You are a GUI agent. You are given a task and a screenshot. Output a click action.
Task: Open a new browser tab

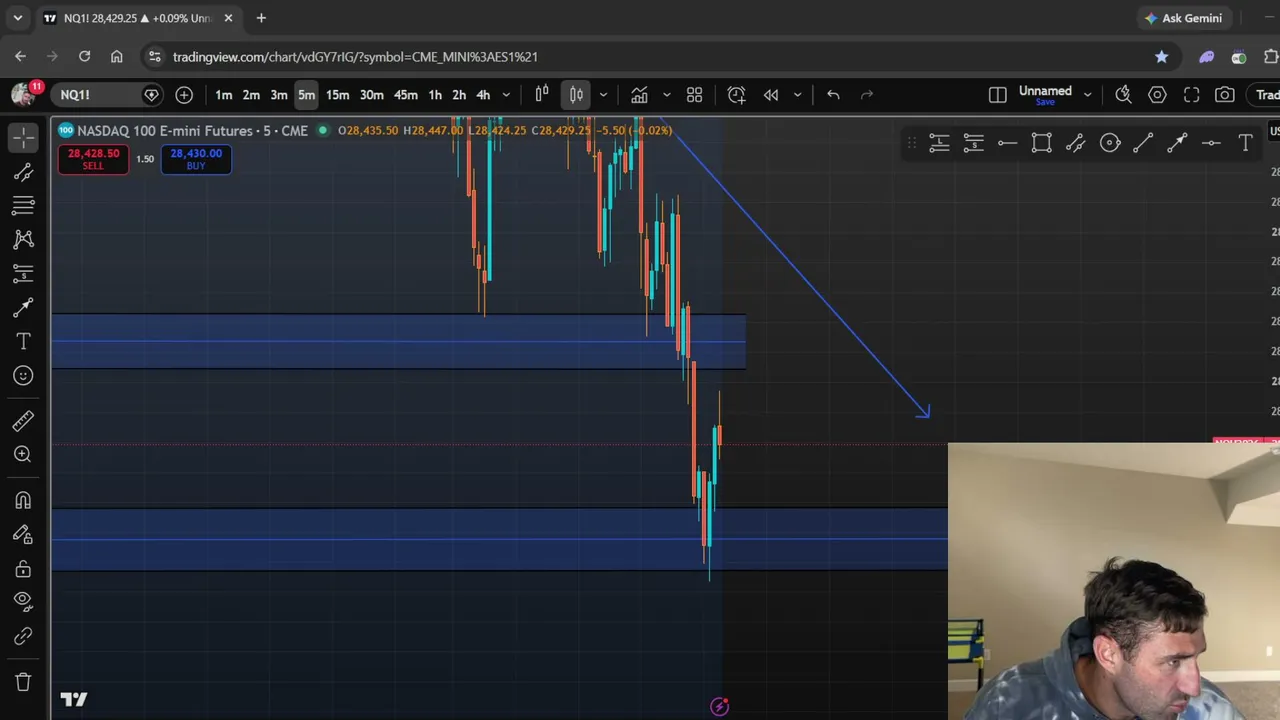tap(261, 18)
